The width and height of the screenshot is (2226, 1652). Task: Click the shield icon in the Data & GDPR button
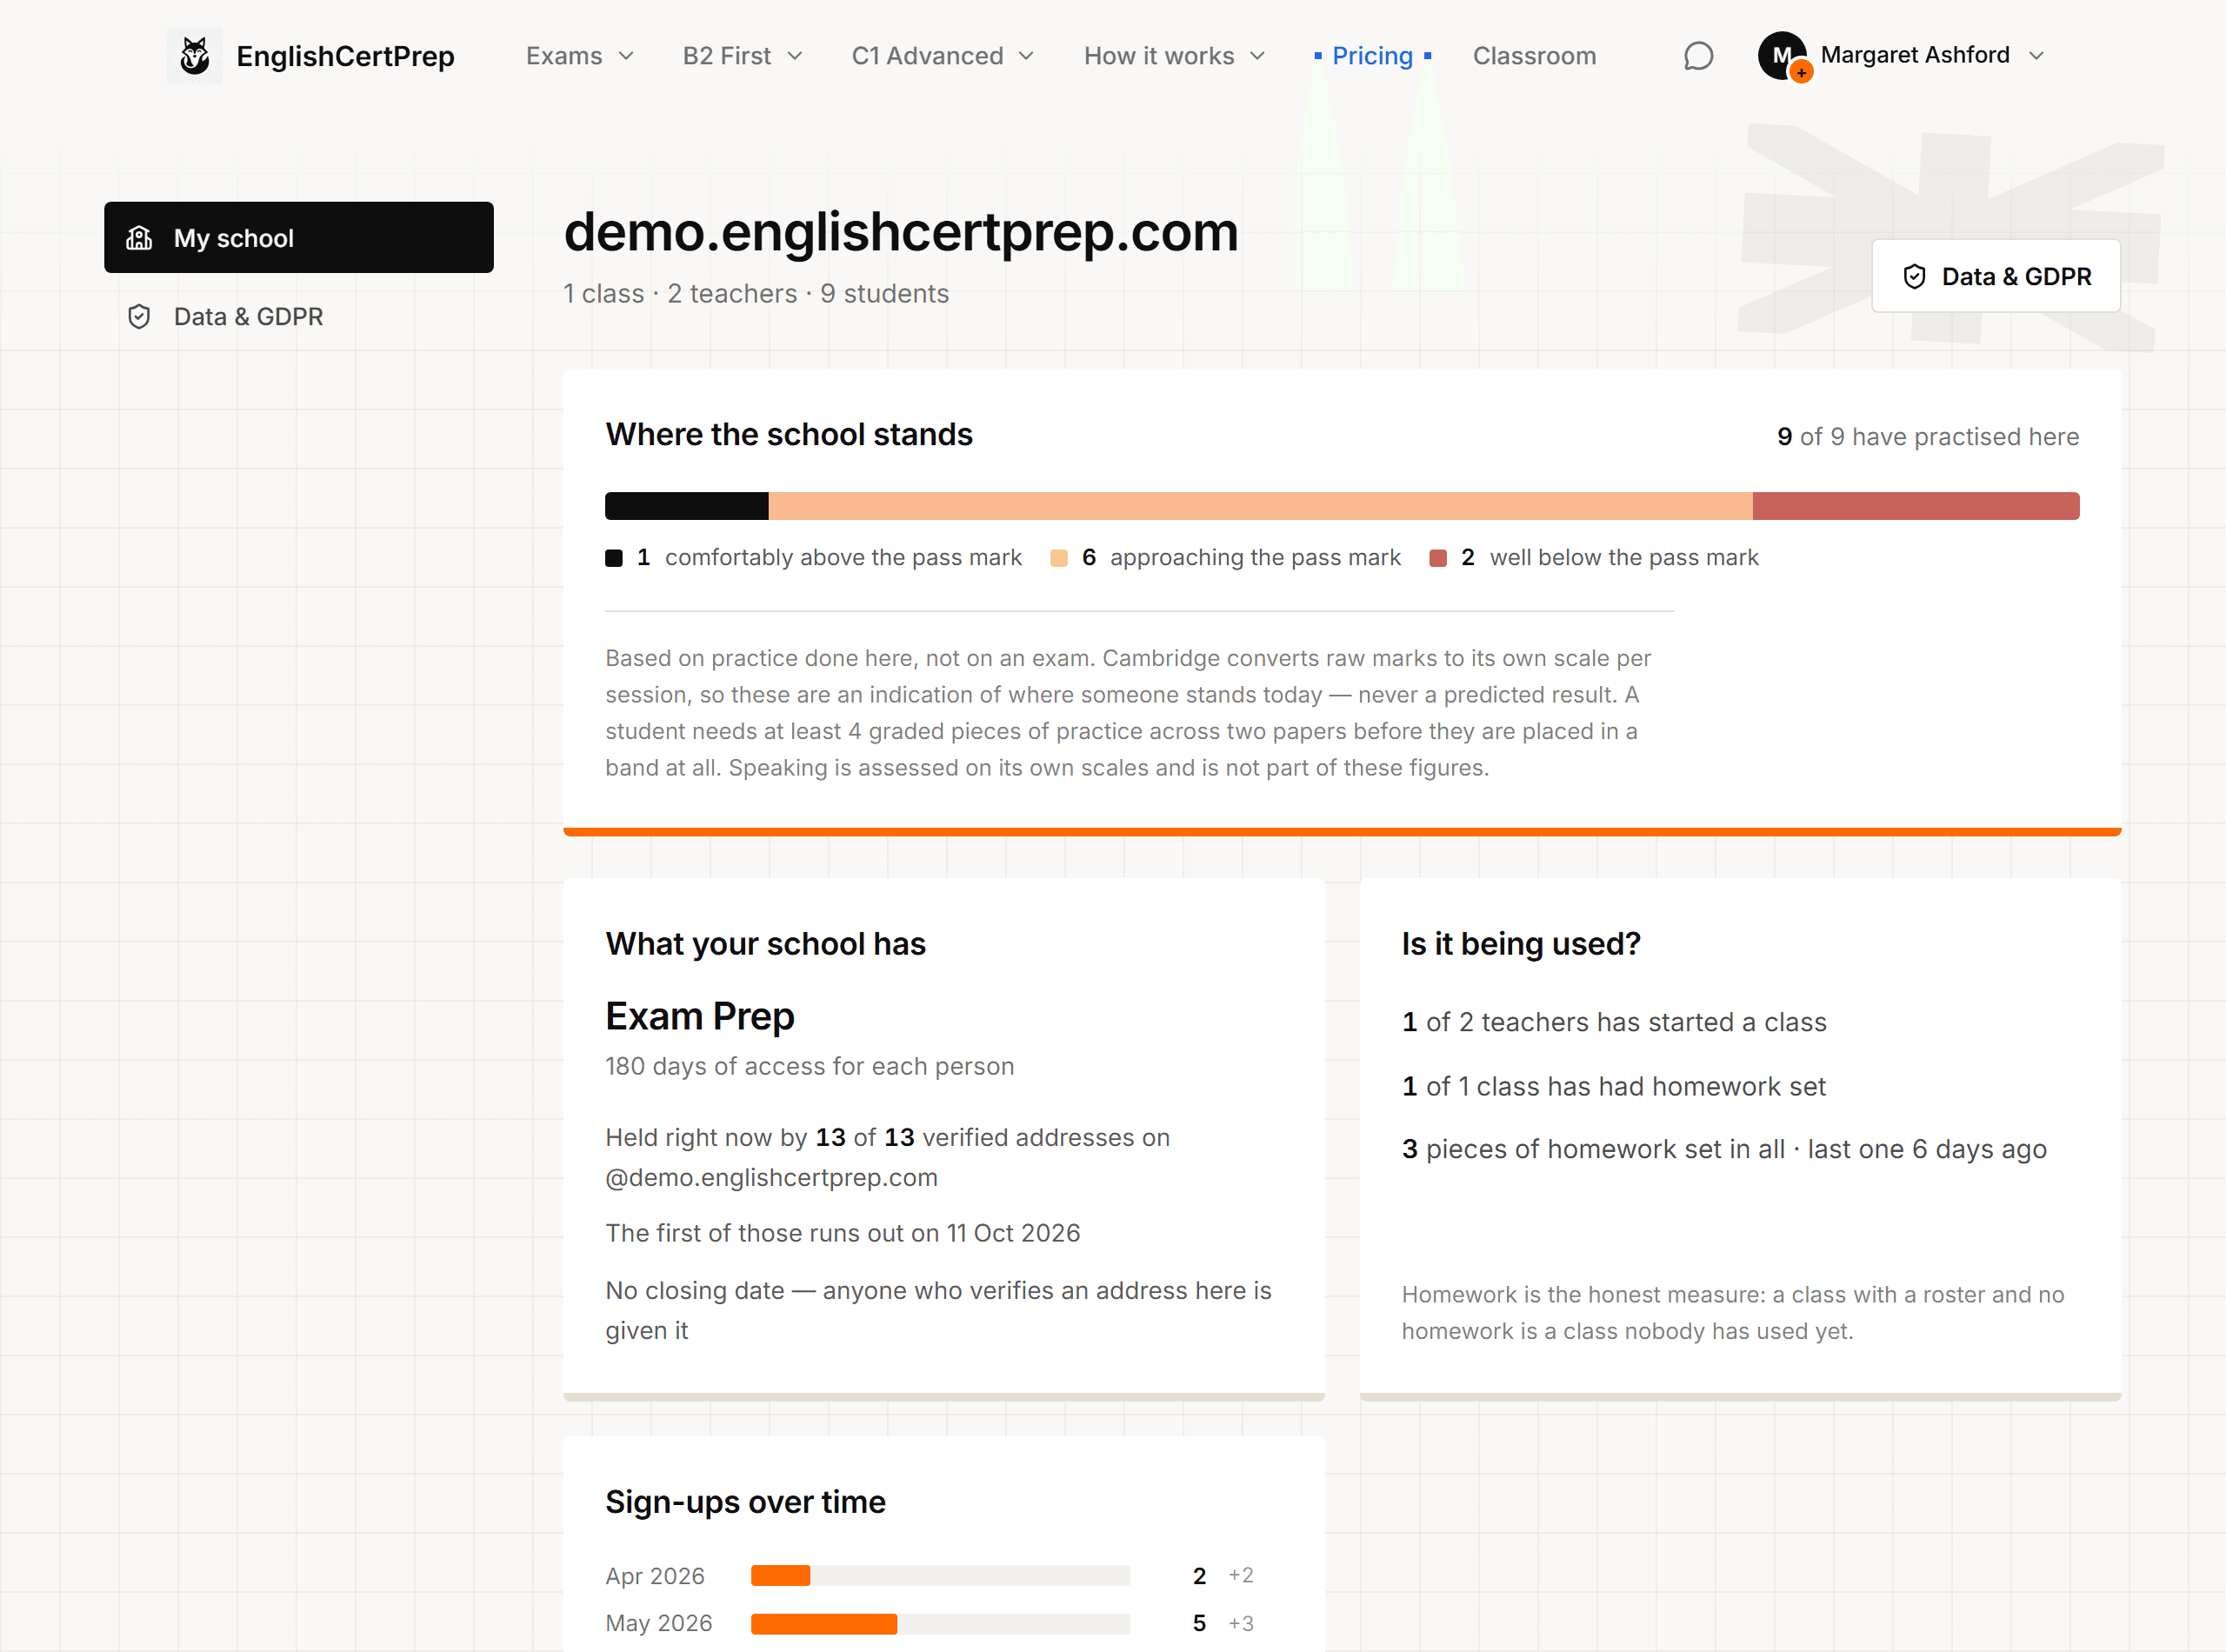(1914, 277)
